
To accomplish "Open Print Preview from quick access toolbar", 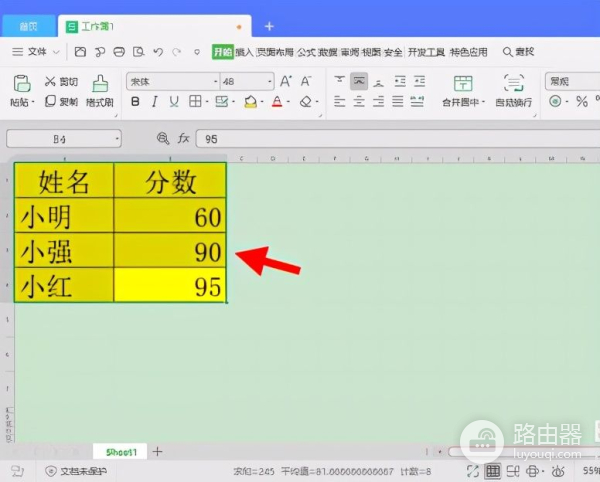I will (138, 52).
